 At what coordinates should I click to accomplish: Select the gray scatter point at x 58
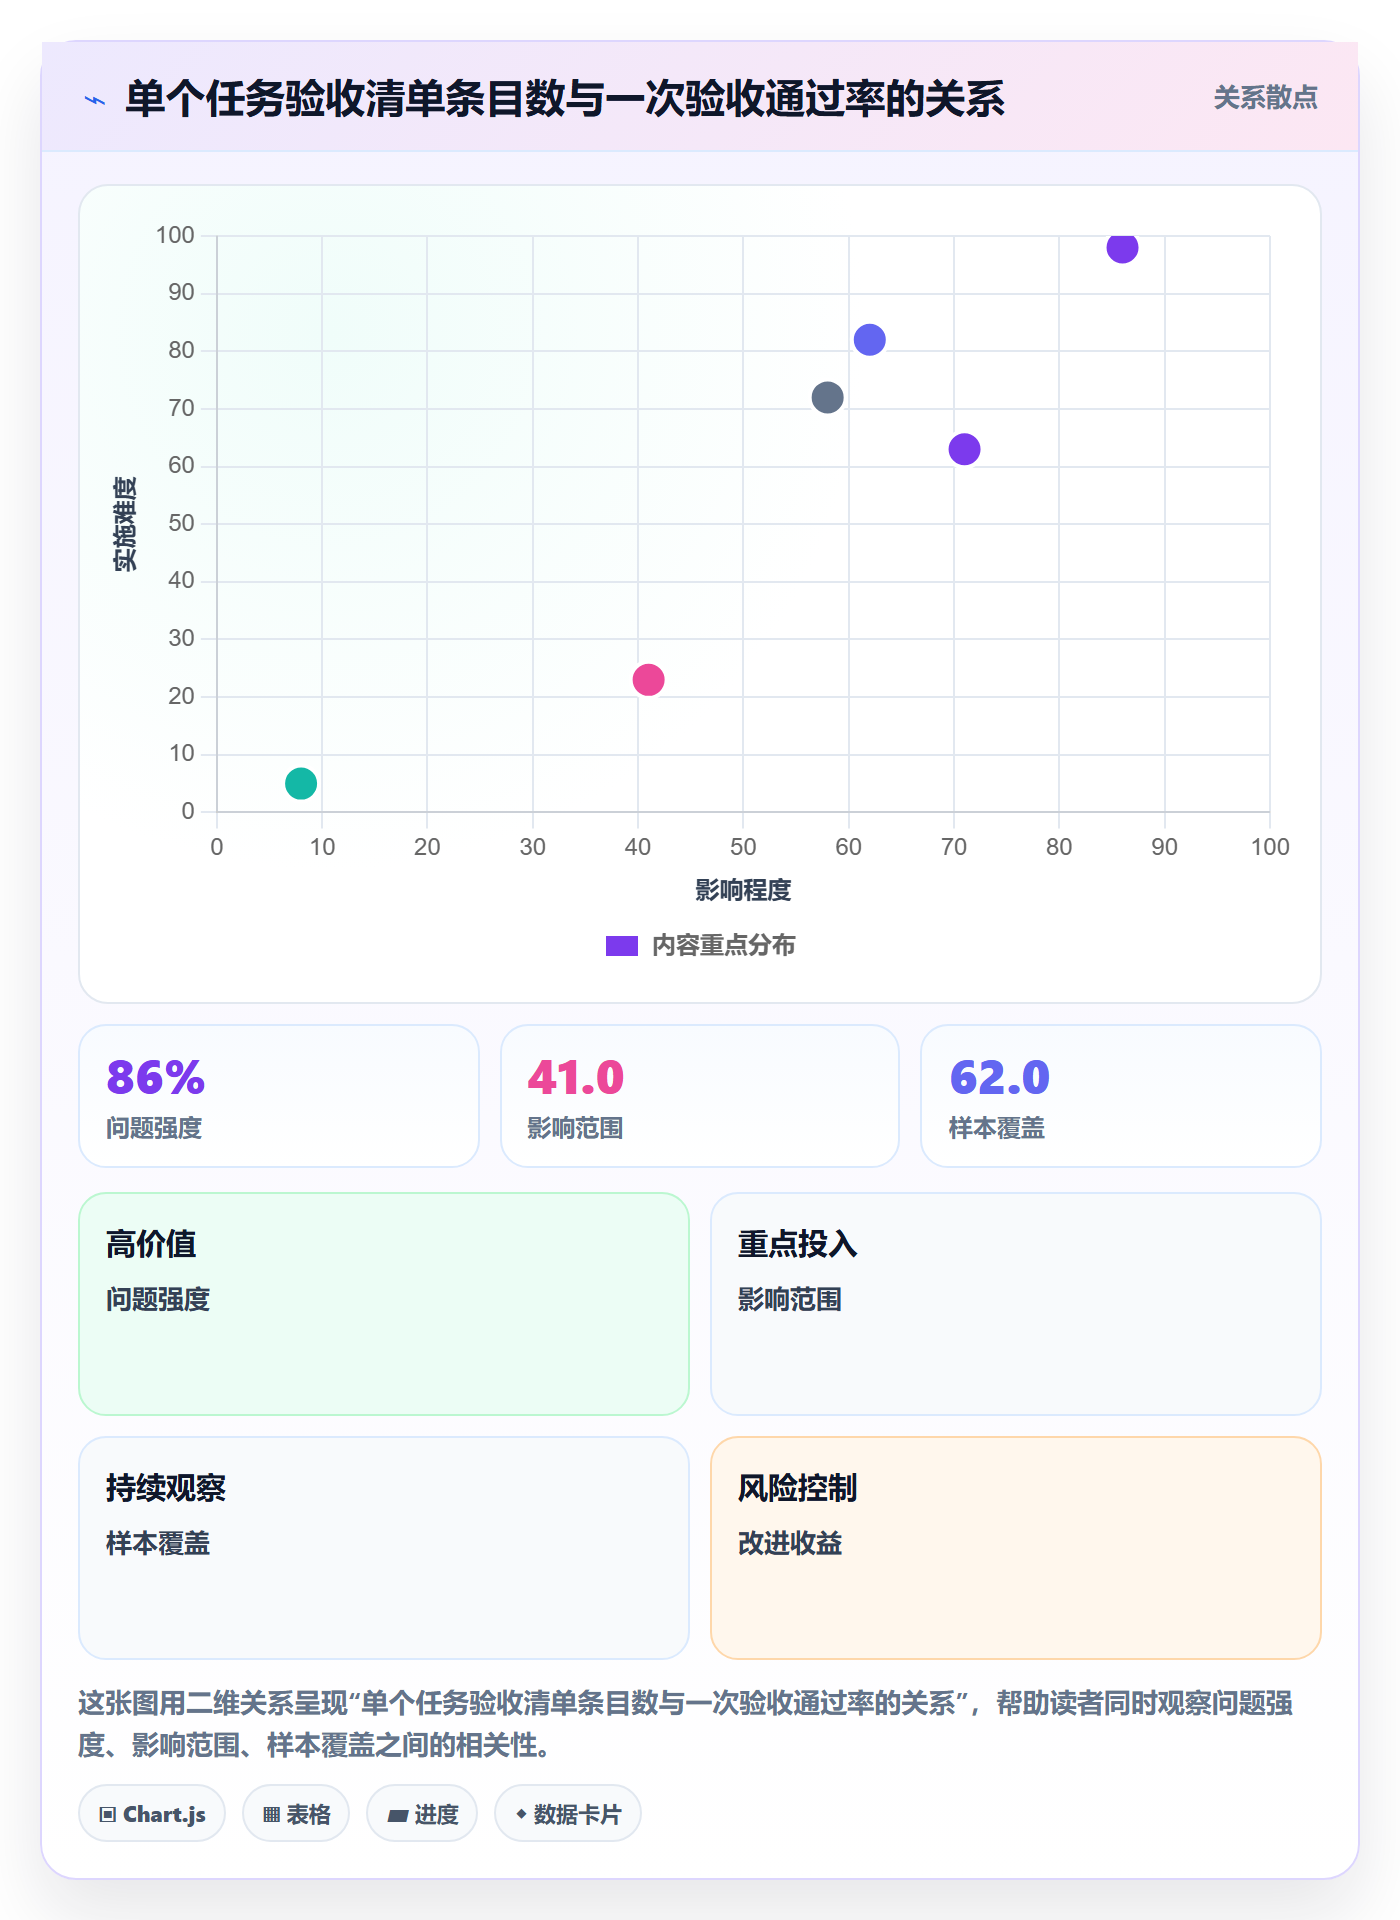[x=827, y=397]
